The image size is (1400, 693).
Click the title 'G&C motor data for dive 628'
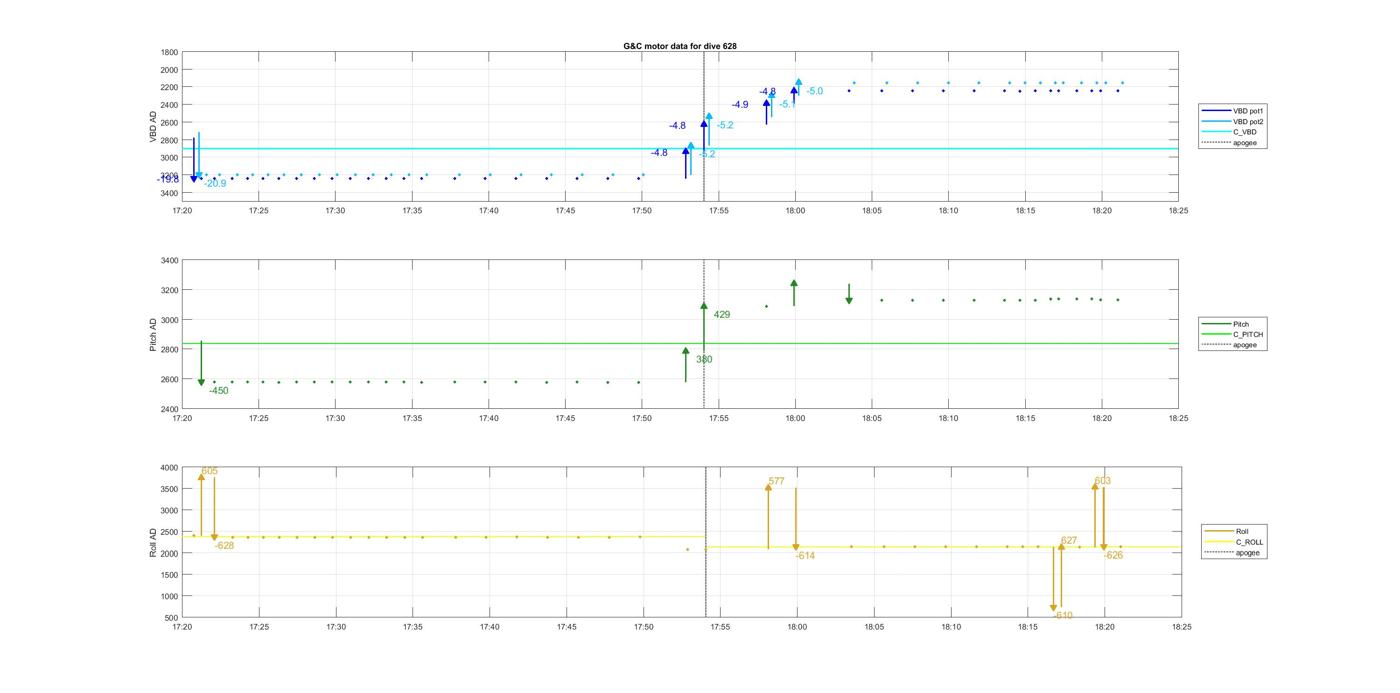click(680, 46)
